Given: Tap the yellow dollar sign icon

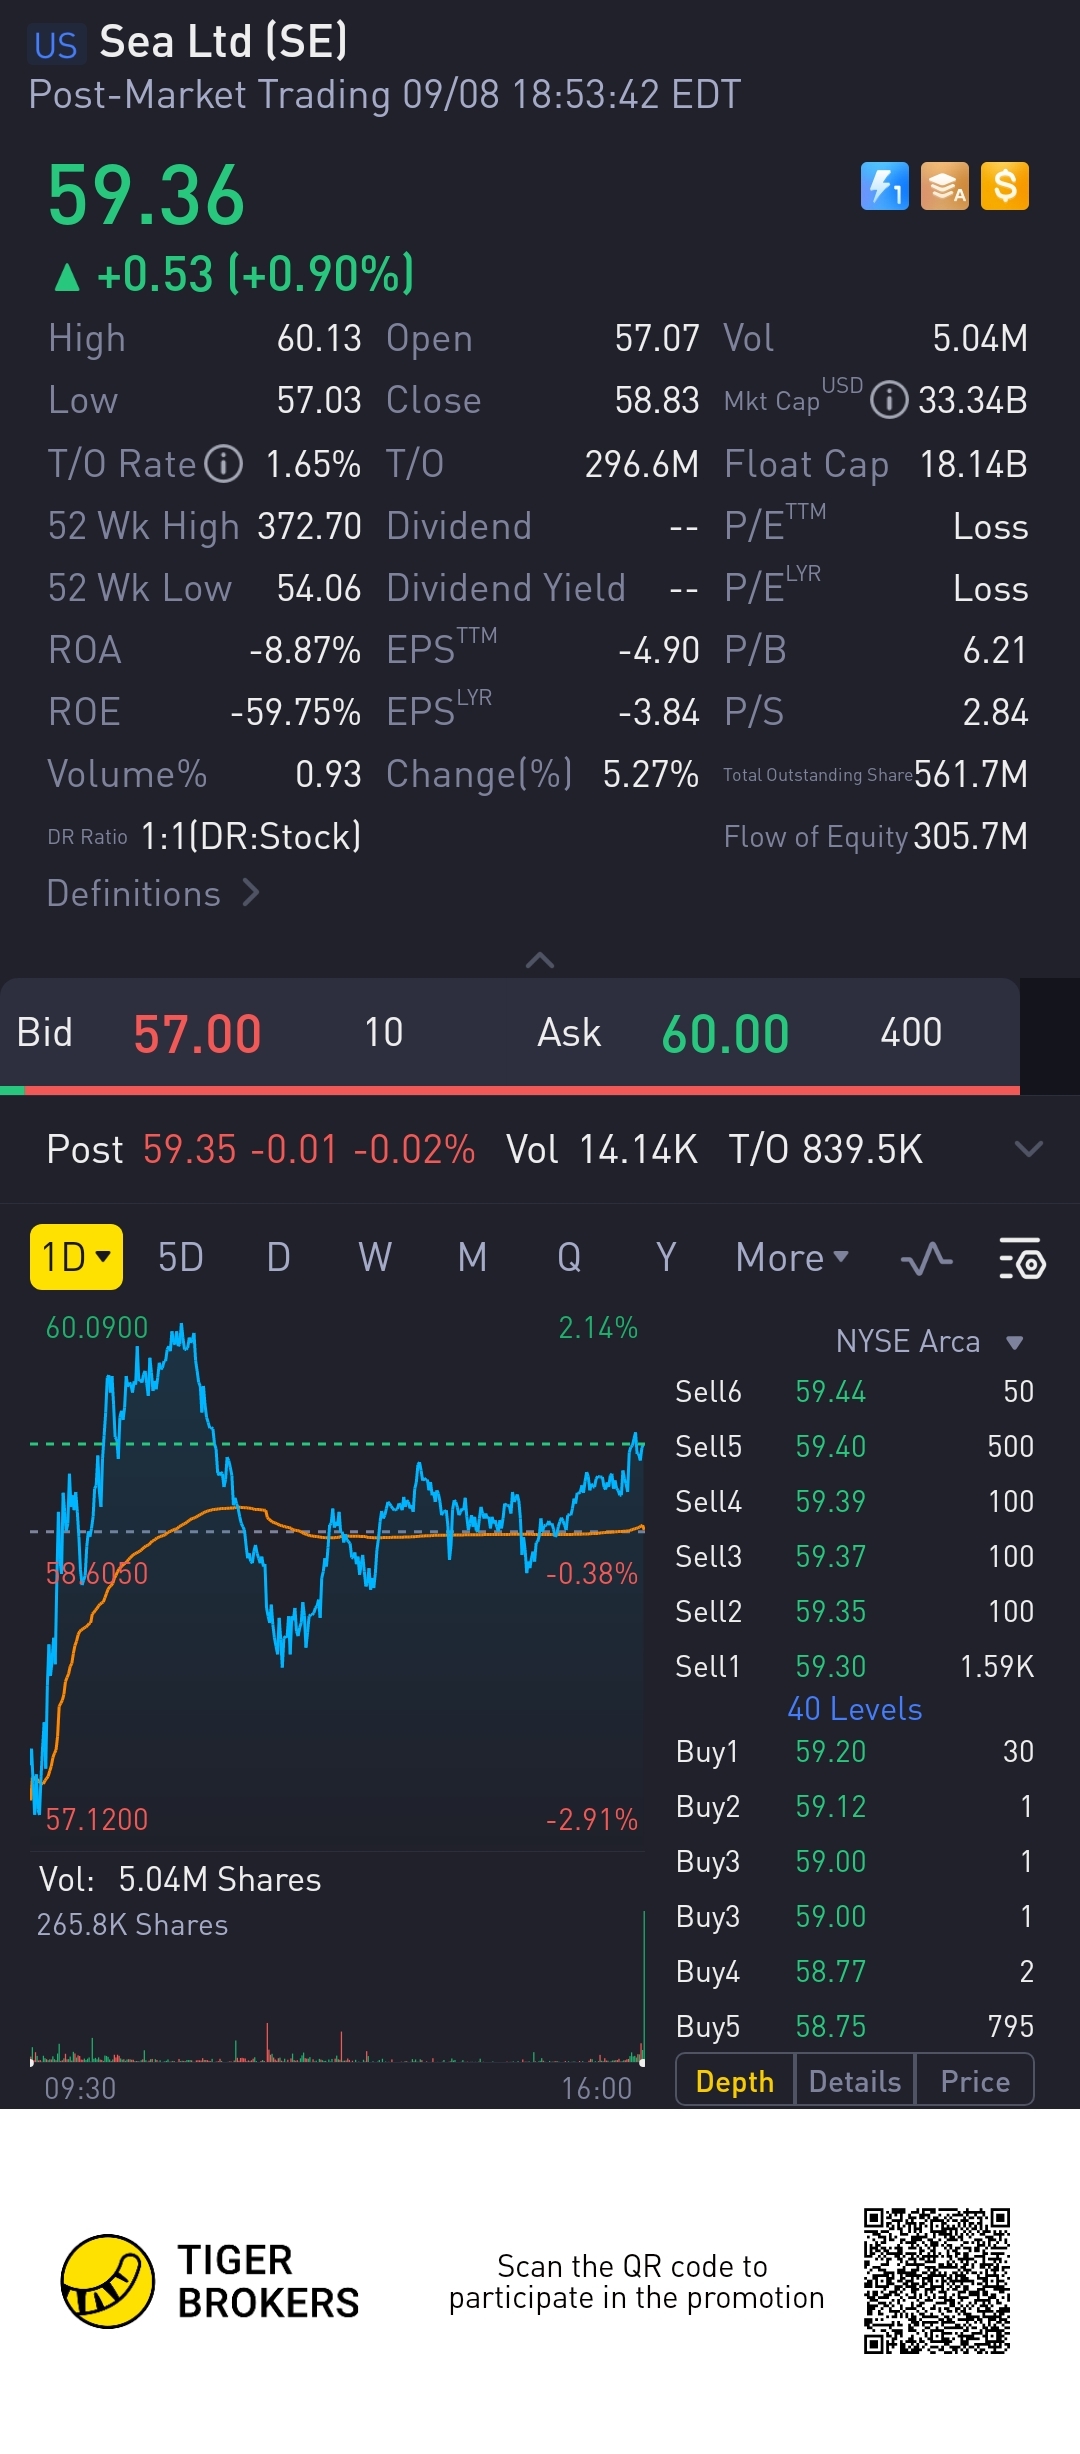Looking at the screenshot, I should click(1005, 186).
